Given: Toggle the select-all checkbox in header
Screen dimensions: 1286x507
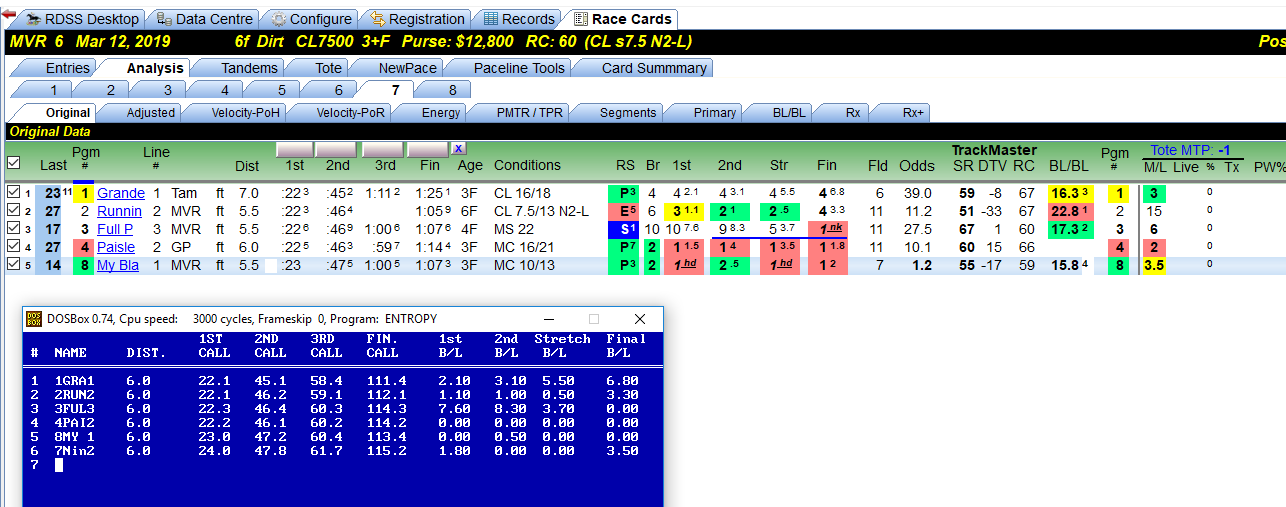Looking at the screenshot, I should click(13, 163).
